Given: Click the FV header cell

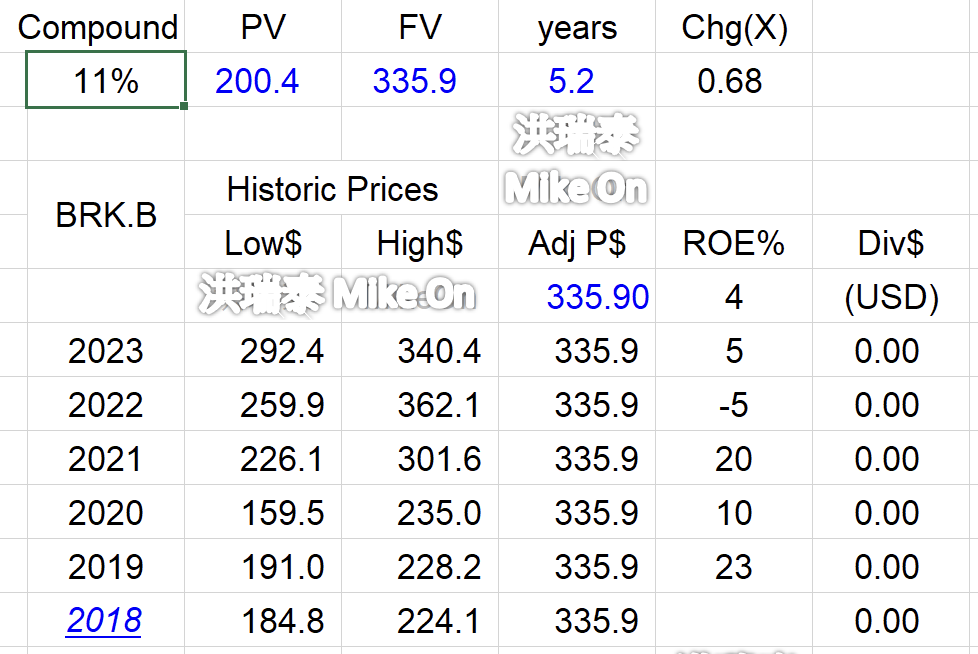Looking at the screenshot, I should [420, 27].
